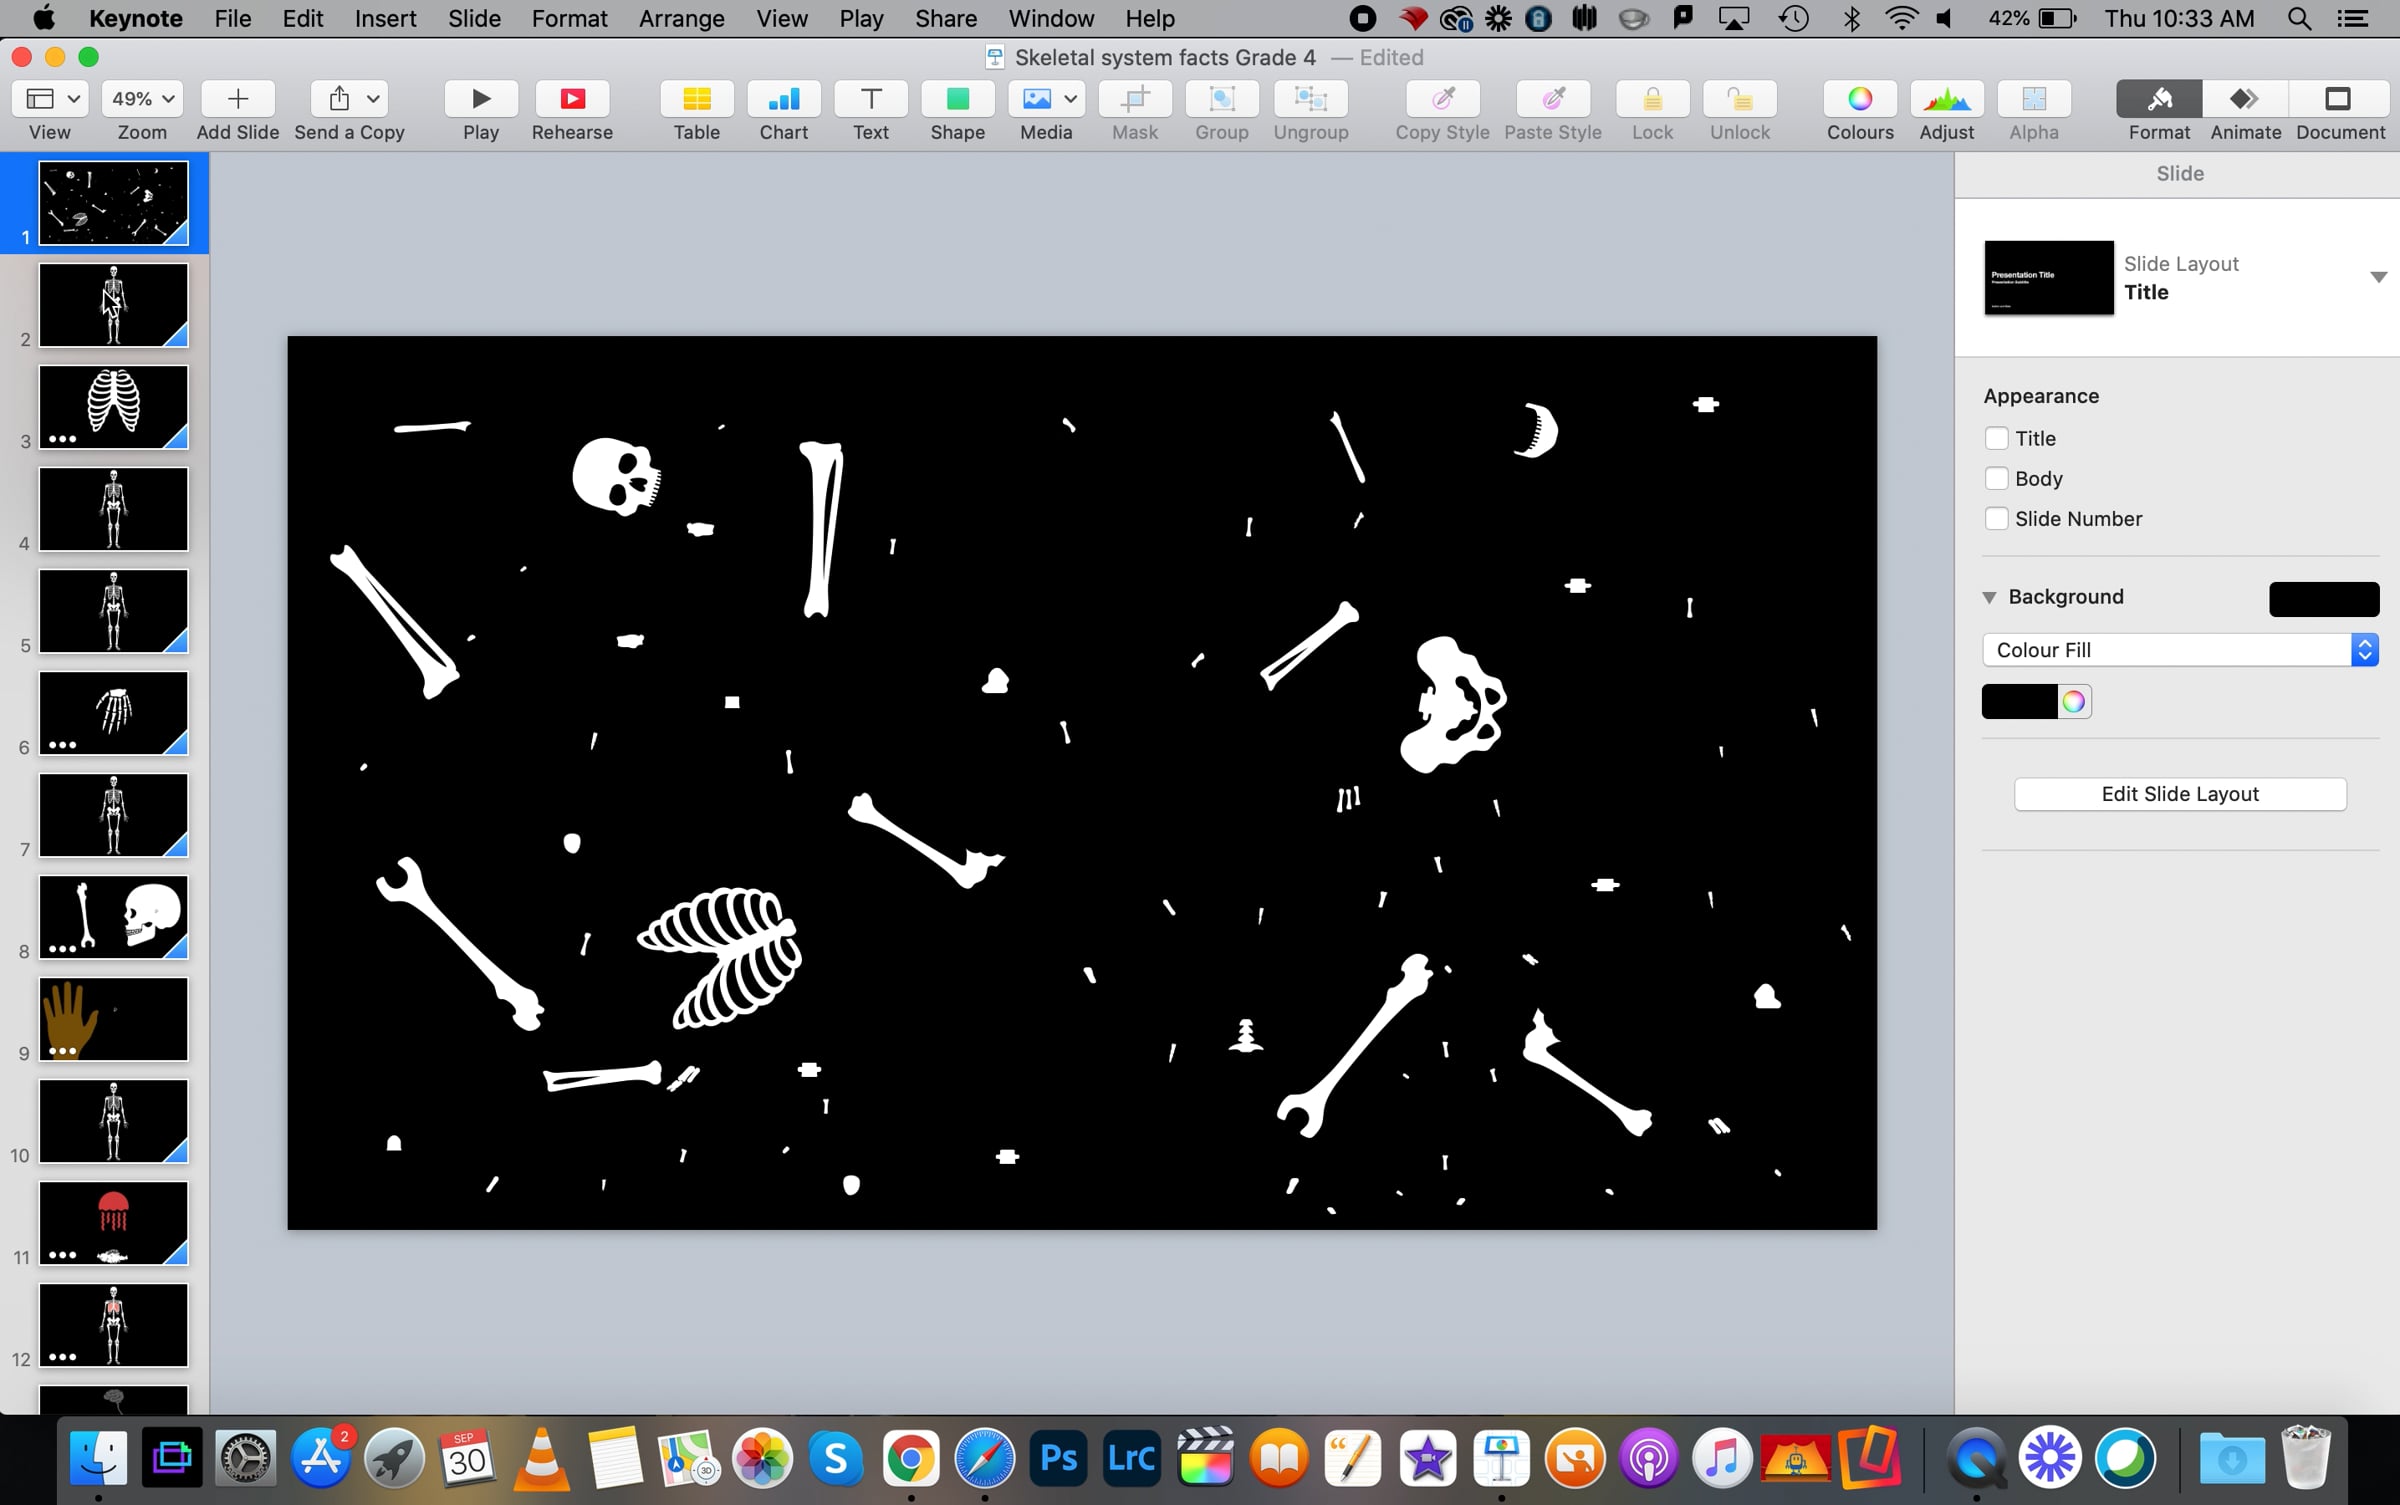Enable the Slide Number checkbox
Screen dimensions: 2400x1505
(x=1996, y=518)
